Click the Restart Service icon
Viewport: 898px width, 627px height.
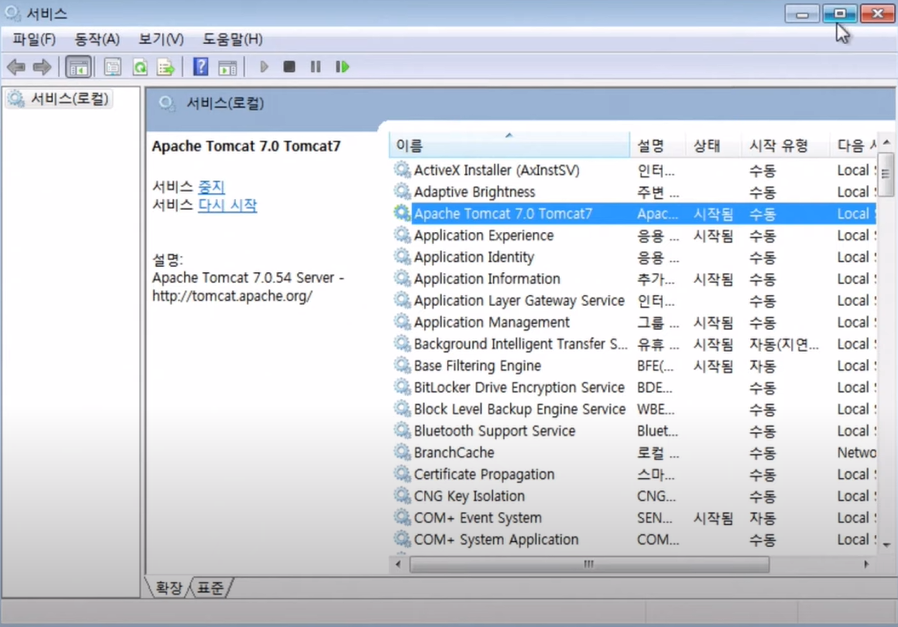coord(342,67)
